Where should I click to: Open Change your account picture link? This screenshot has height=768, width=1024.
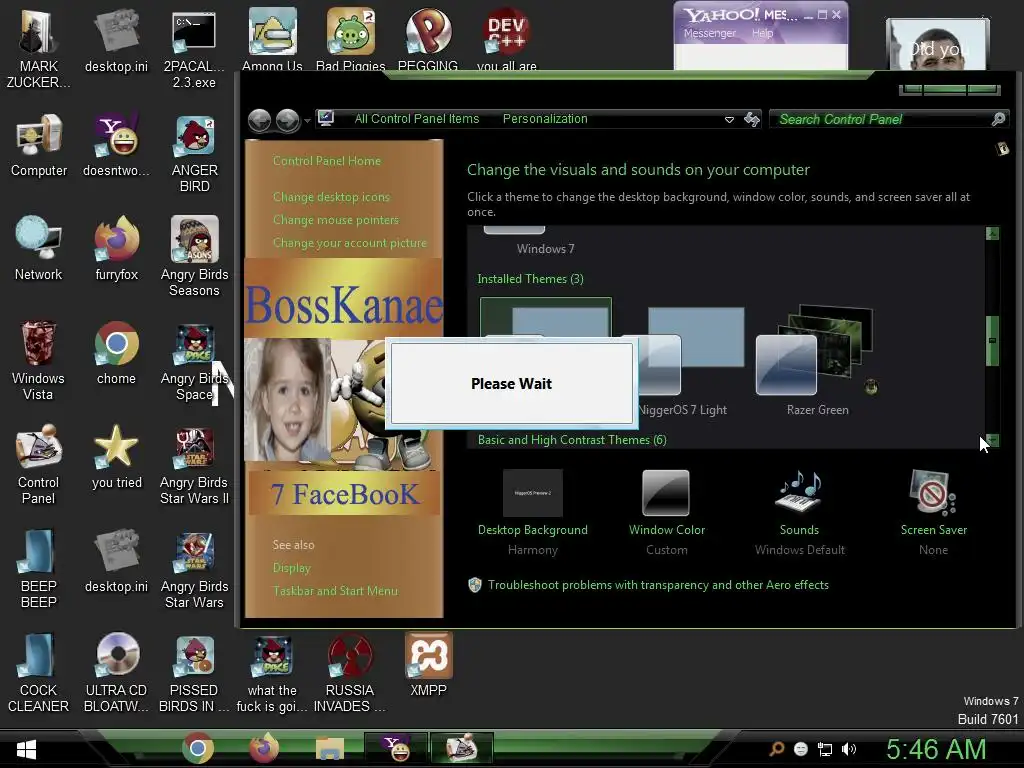pyautogui.click(x=349, y=243)
